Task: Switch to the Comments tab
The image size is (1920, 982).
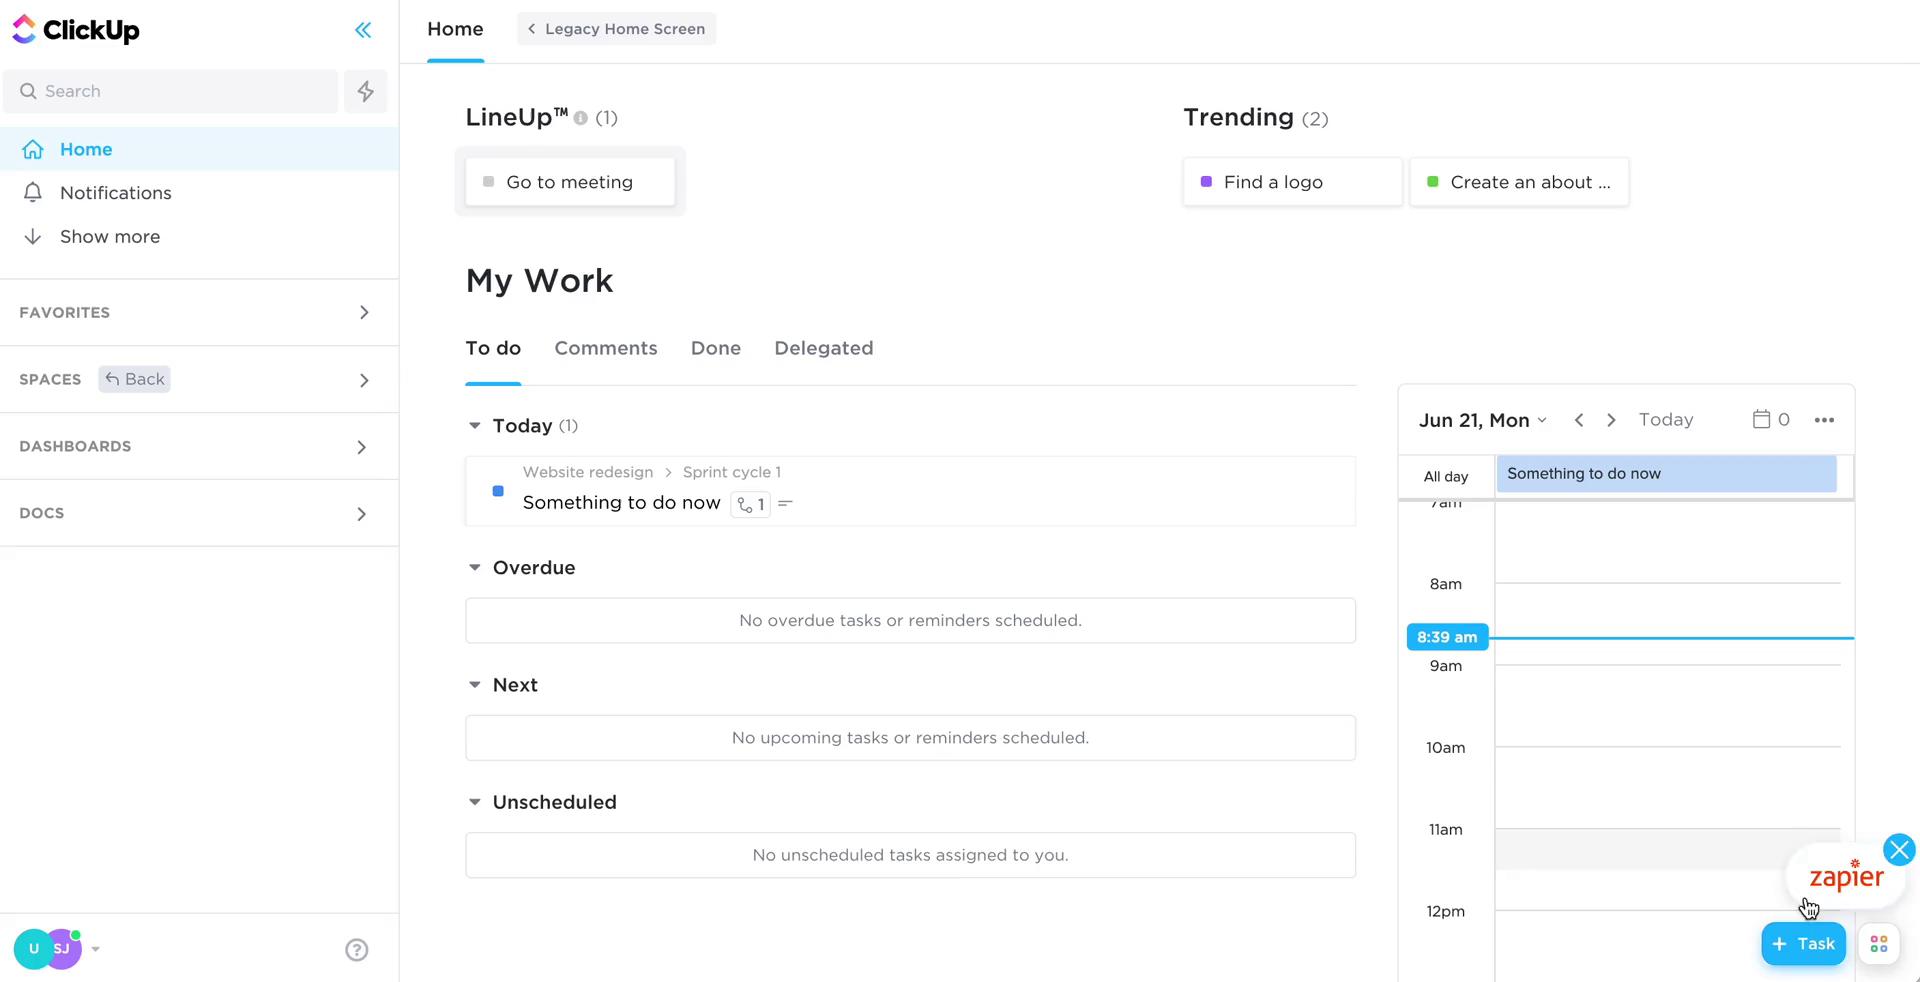Action: coord(606,348)
